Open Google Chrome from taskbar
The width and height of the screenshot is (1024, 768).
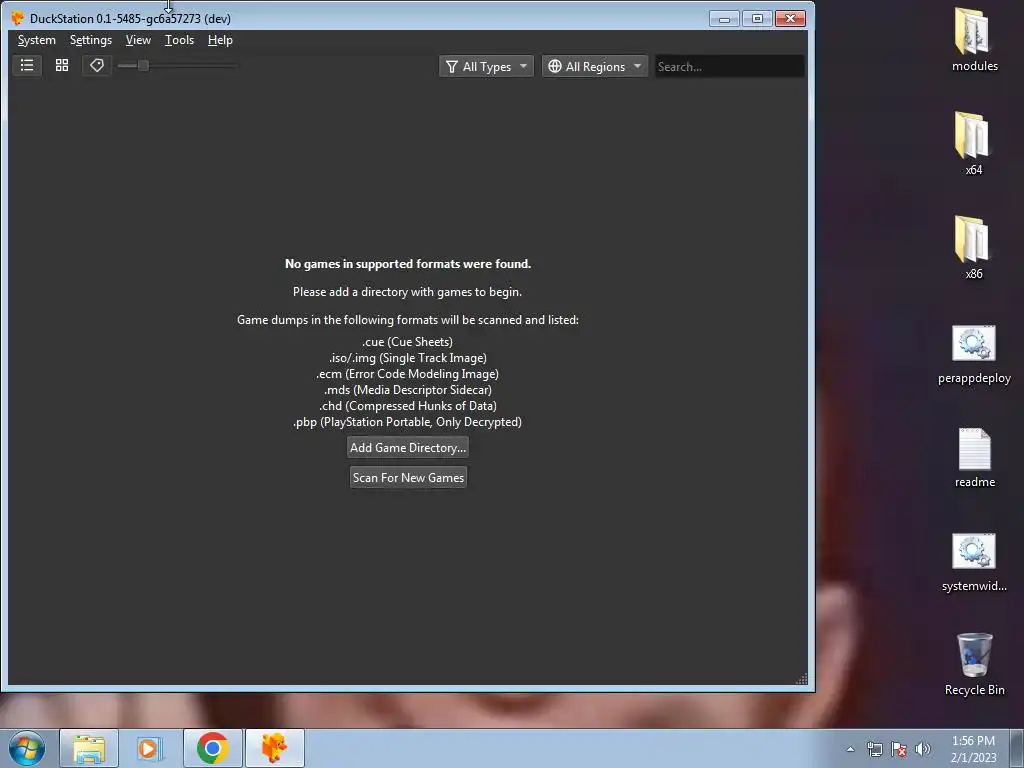[212, 748]
